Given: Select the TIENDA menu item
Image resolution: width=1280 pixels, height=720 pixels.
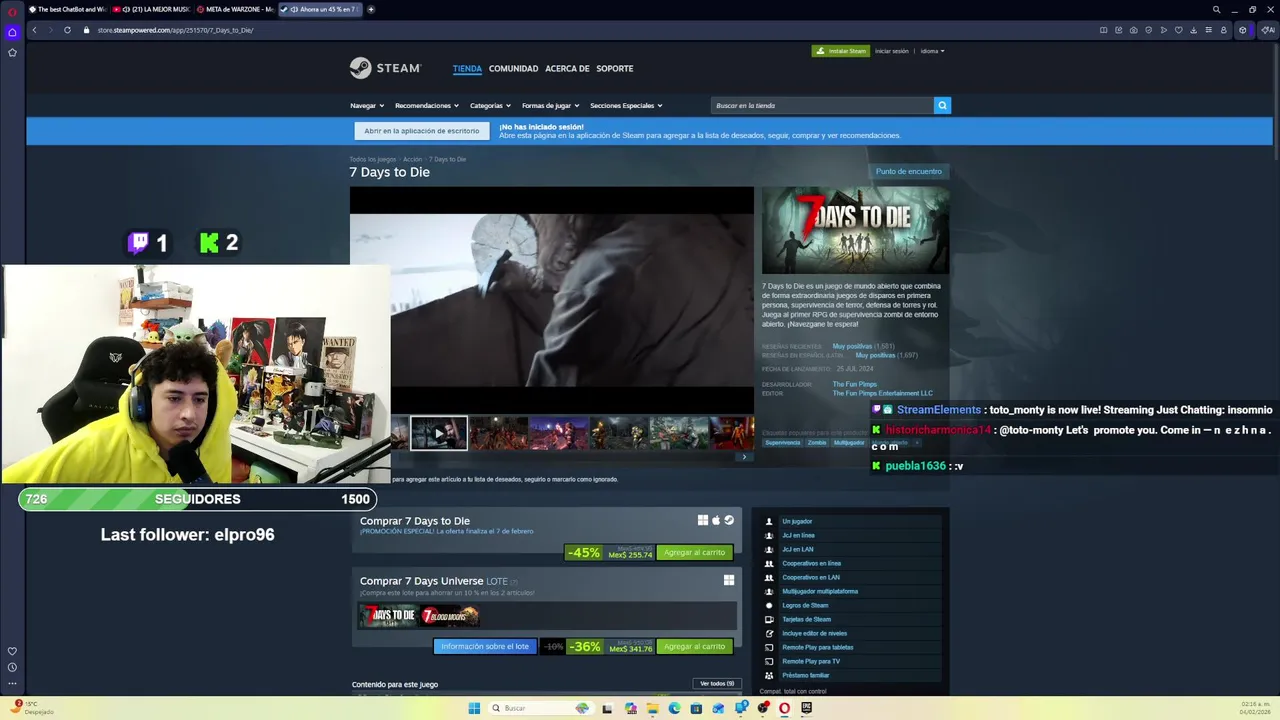Looking at the screenshot, I should (467, 69).
